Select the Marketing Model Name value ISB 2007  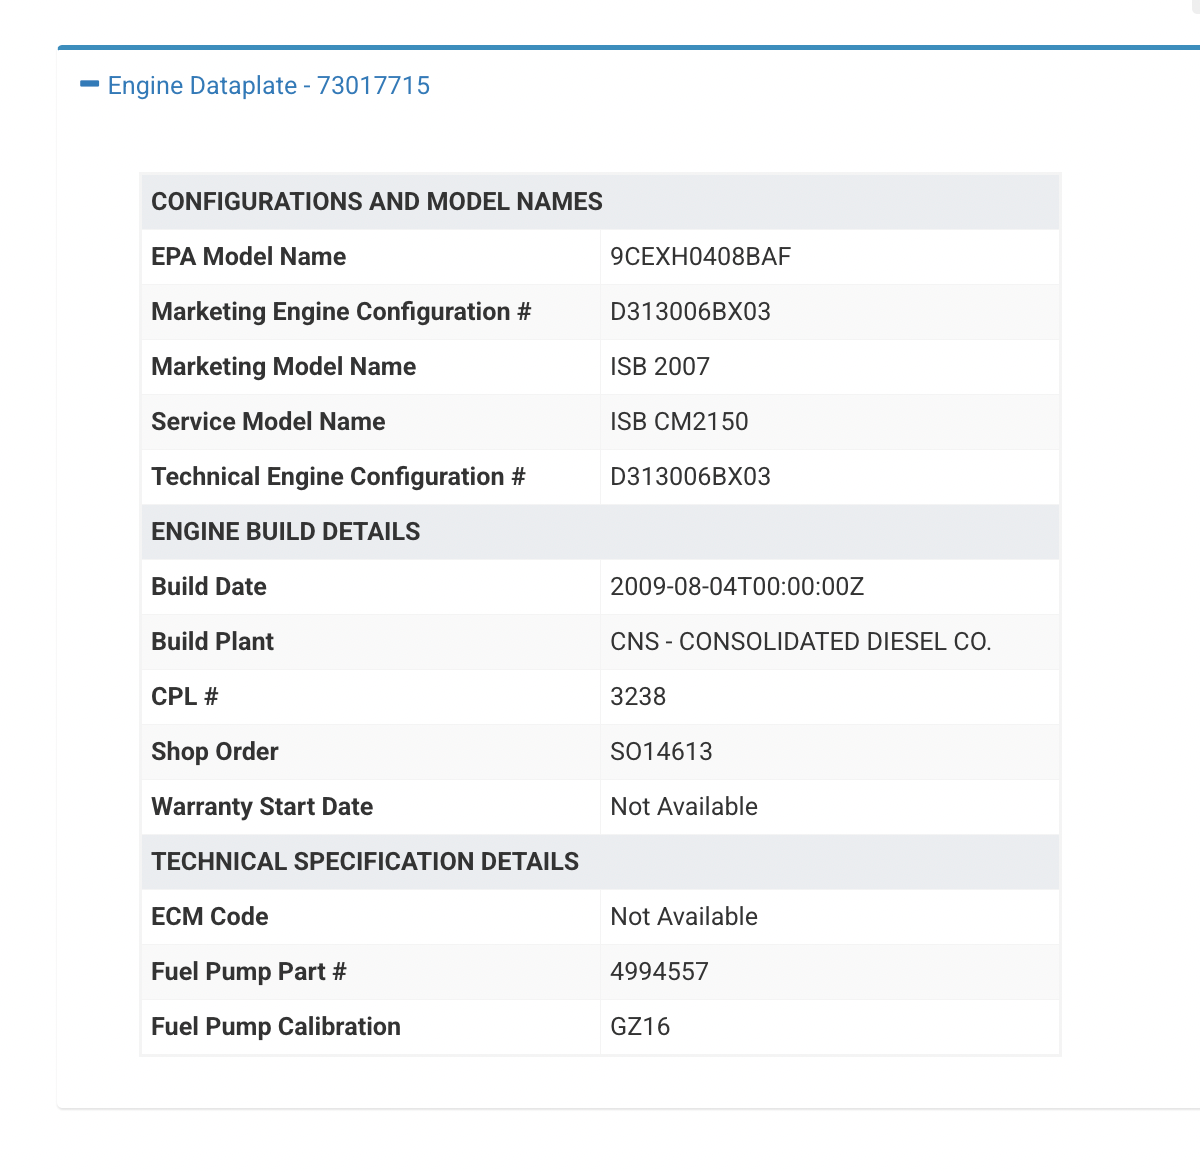pos(660,367)
